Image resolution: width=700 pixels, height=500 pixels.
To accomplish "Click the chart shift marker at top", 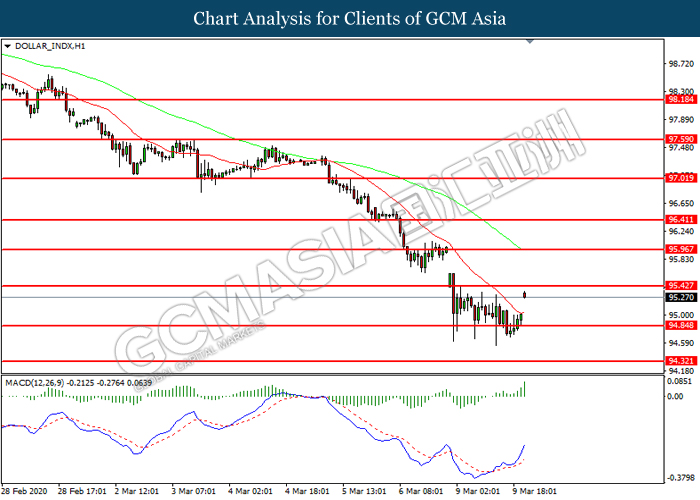I will tap(530, 42).
